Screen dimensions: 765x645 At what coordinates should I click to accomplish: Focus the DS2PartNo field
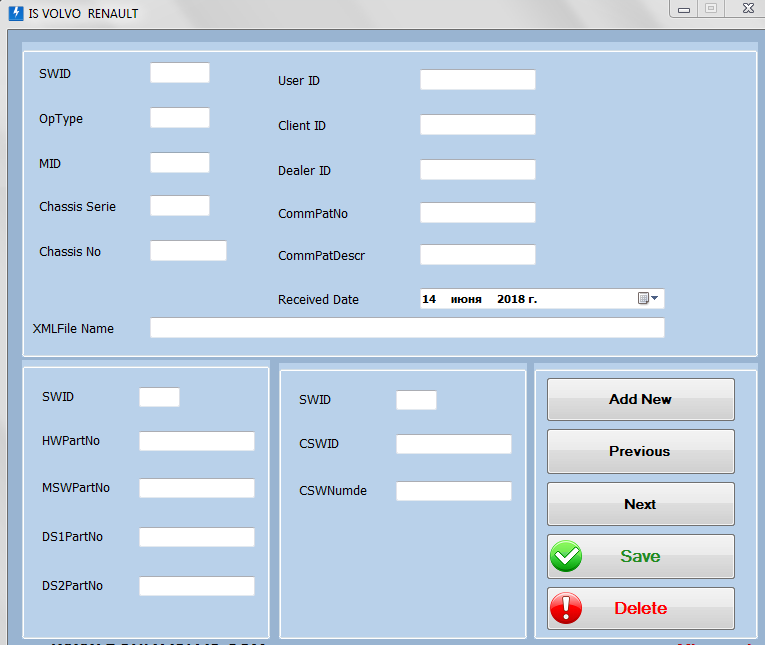[x=197, y=586]
